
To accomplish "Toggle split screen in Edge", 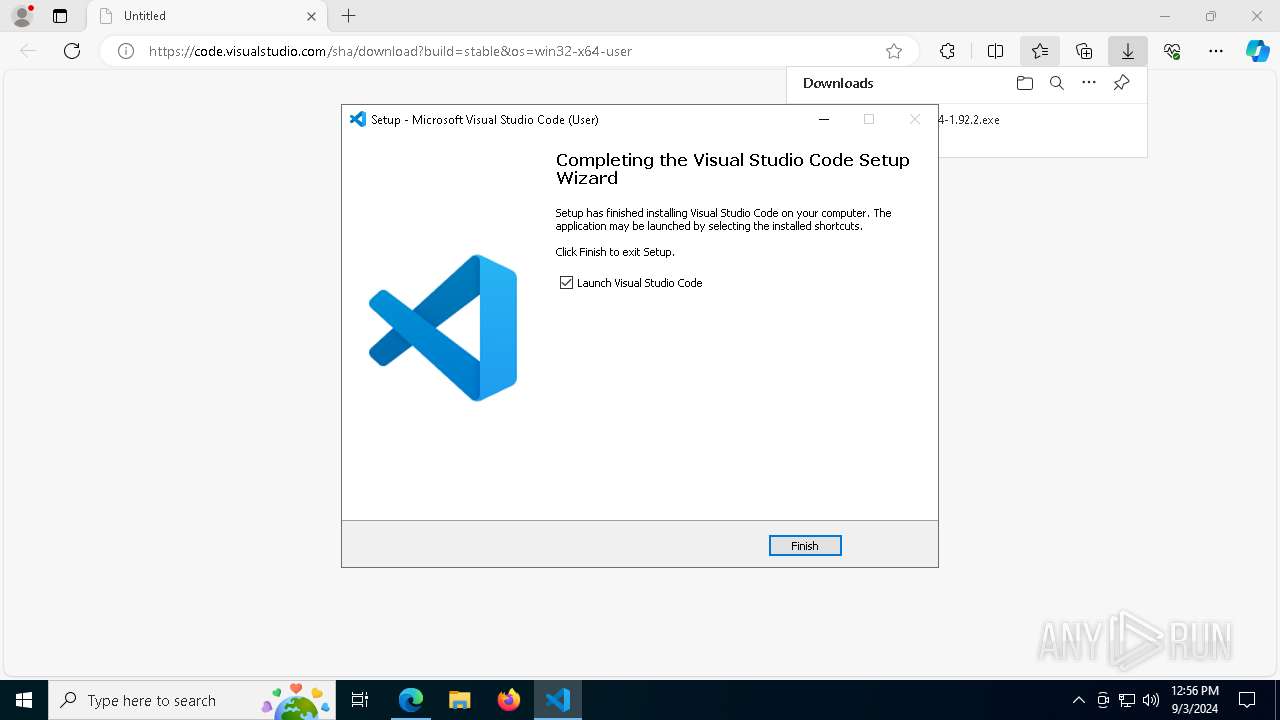I will tap(995, 51).
